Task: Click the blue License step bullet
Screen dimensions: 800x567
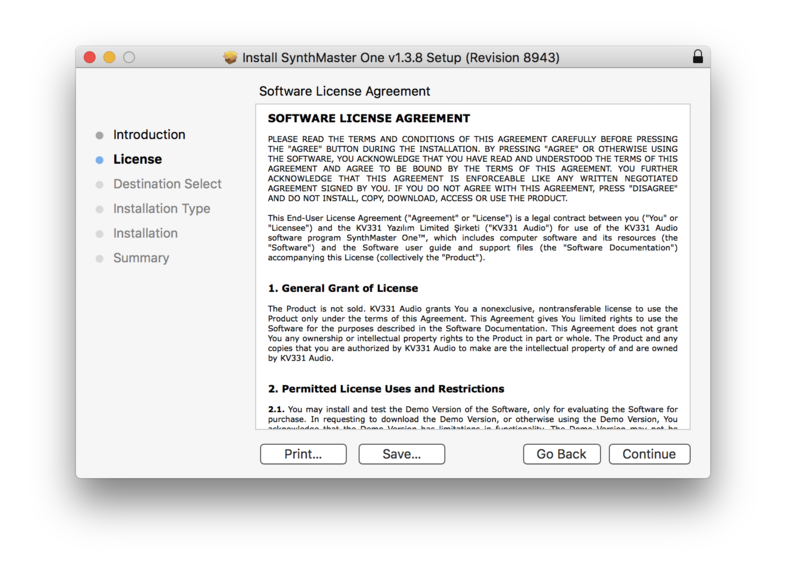Action: [99, 160]
